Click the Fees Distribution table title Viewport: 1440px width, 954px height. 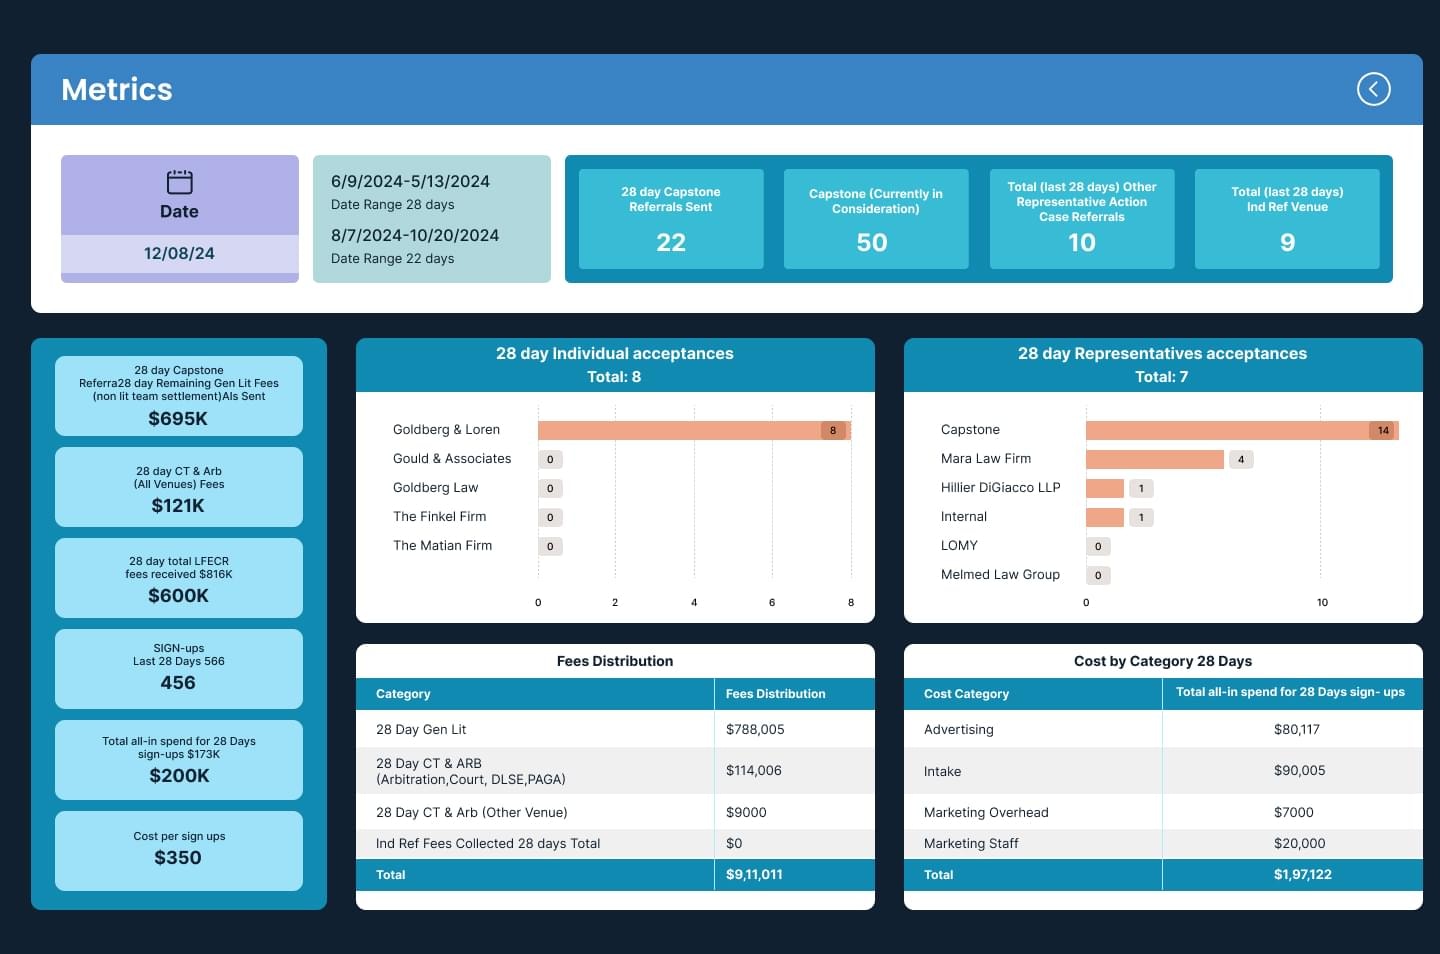tap(615, 661)
